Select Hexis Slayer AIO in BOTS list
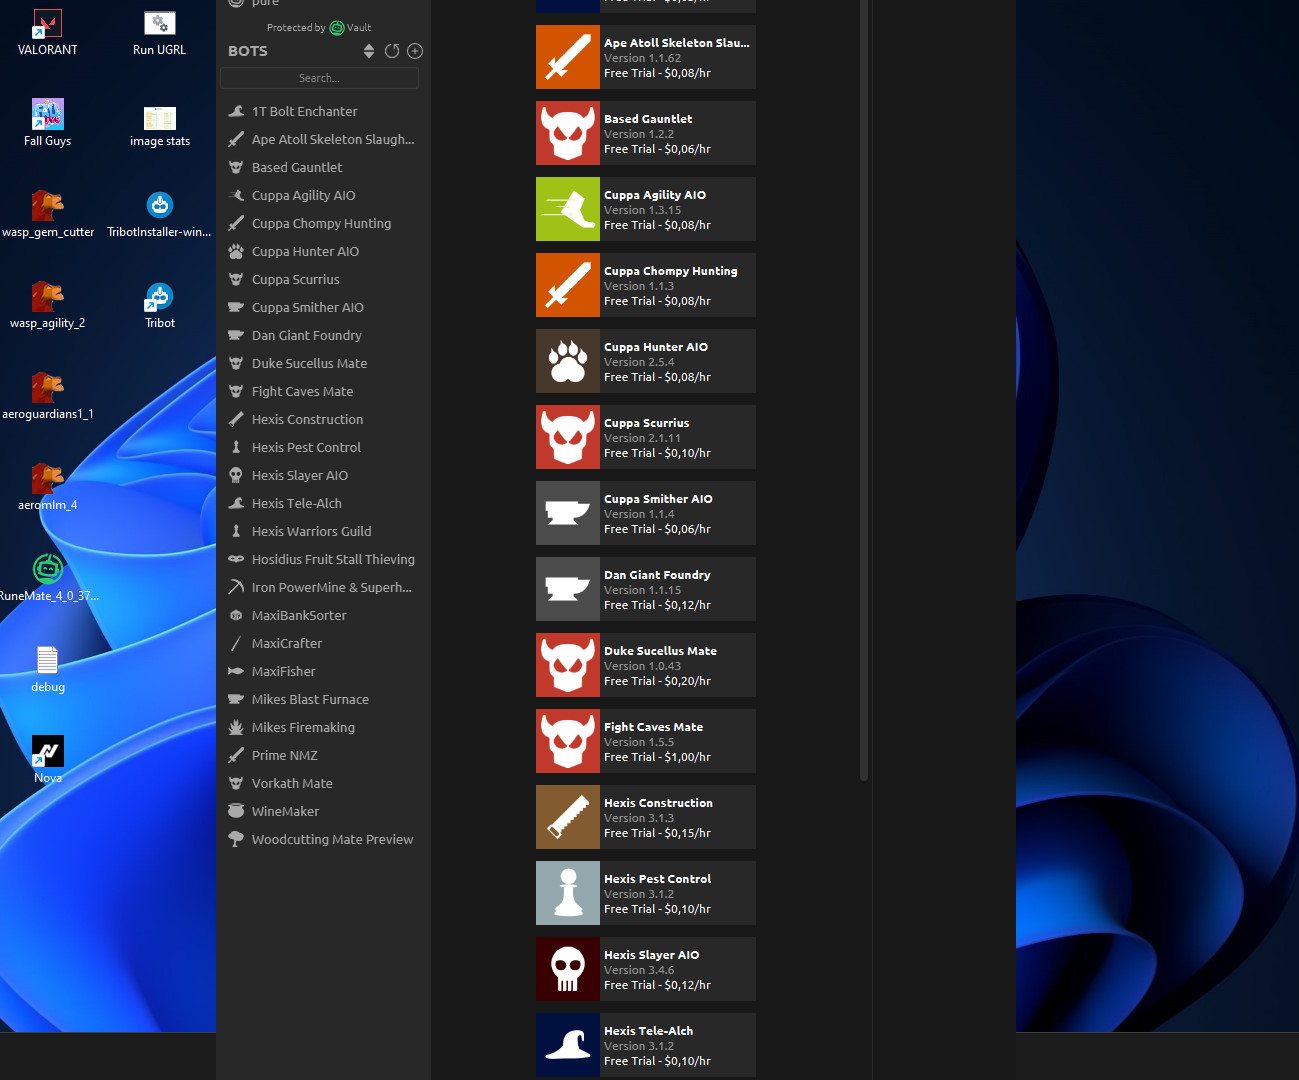The width and height of the screenshot is (1299, 1080). (x=323, y=475)
